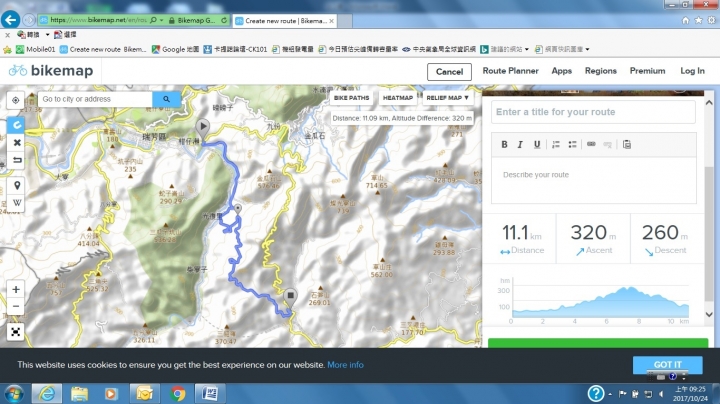
Task: Open Apps menu item
Action: click(562, 71)
